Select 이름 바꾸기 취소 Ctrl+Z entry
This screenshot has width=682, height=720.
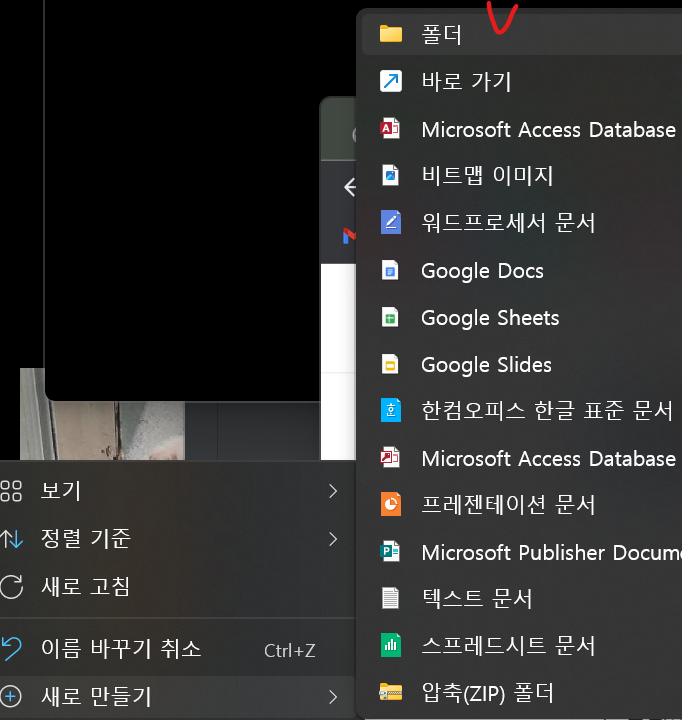click(177, 648)
